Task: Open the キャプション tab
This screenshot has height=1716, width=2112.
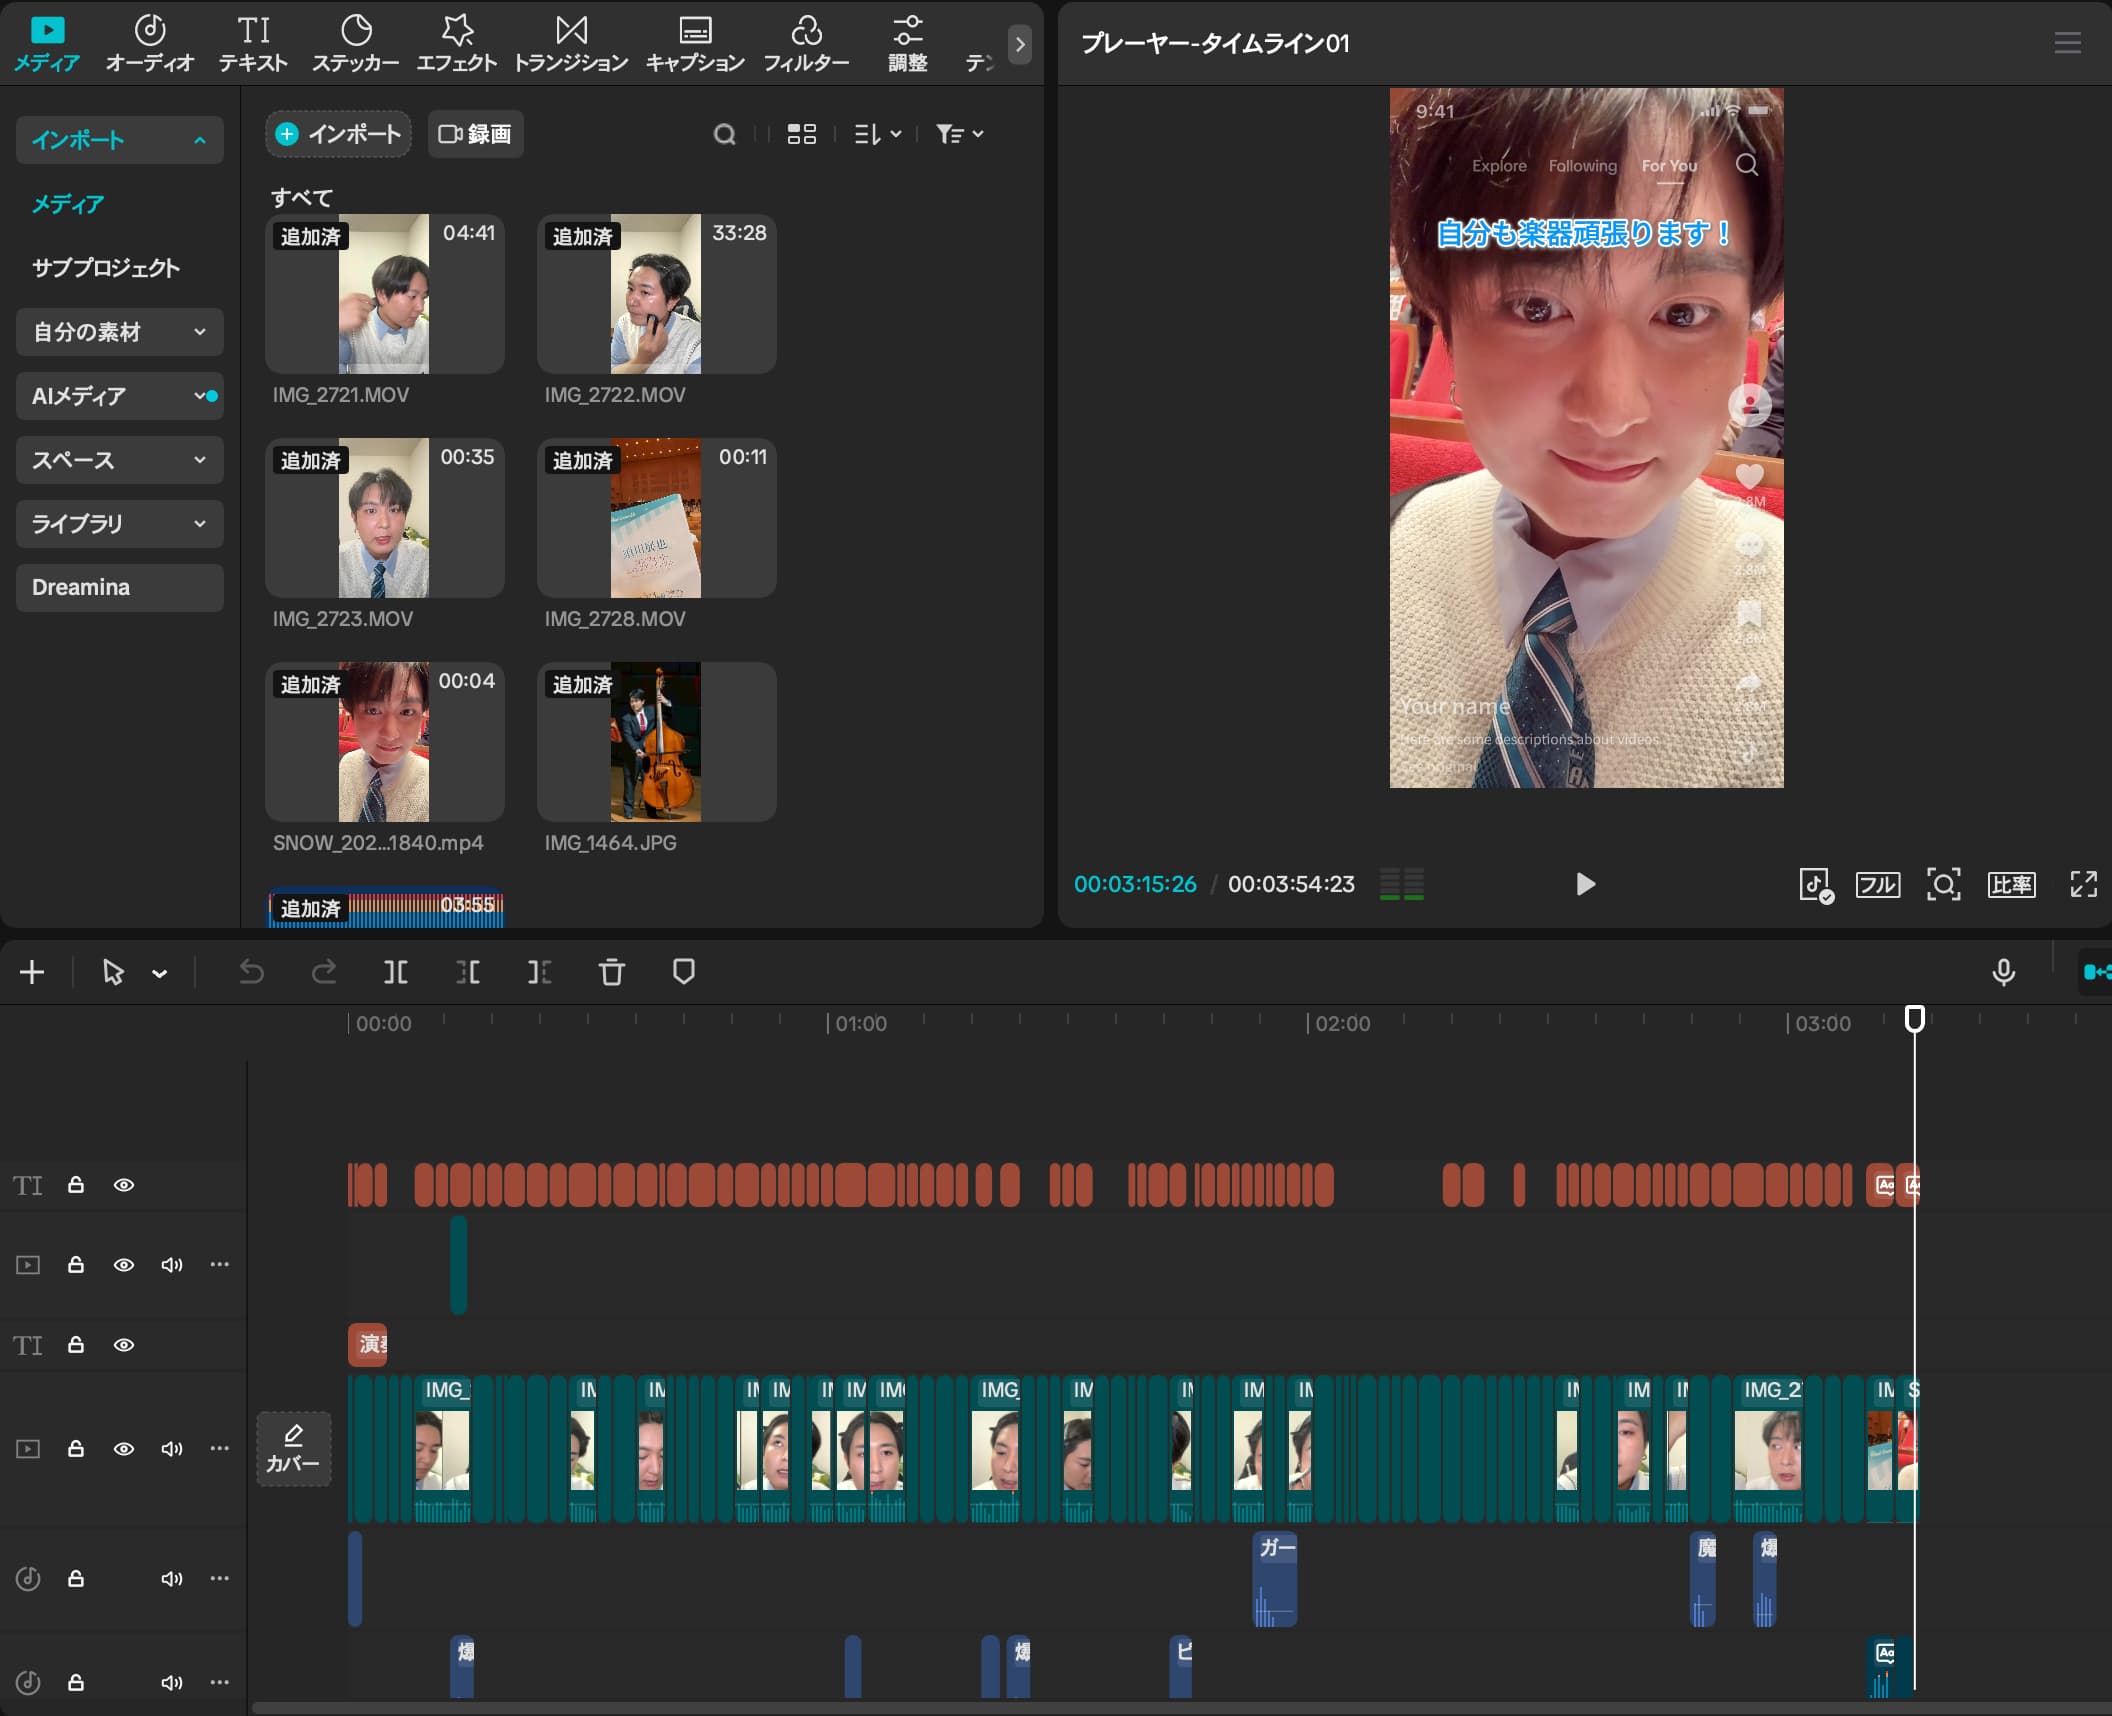Action: pyautogui.click(x=695, y=43)
